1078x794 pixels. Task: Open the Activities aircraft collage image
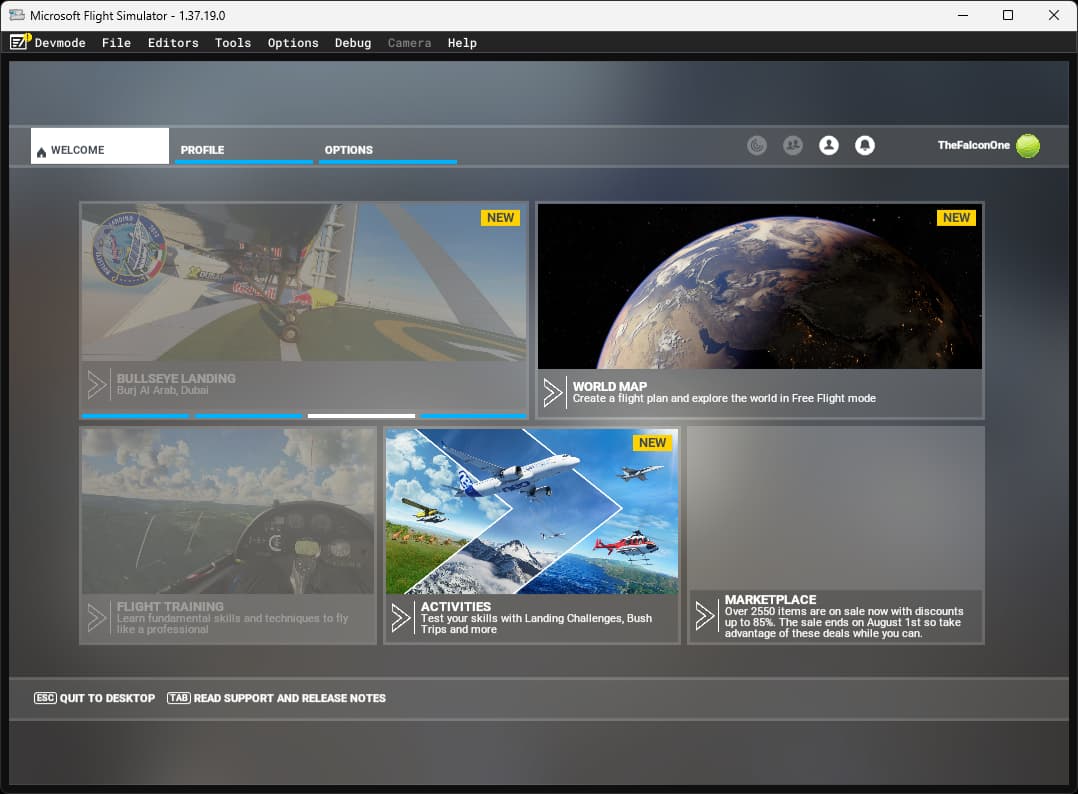pyautogui.click(x=532, y=511)
